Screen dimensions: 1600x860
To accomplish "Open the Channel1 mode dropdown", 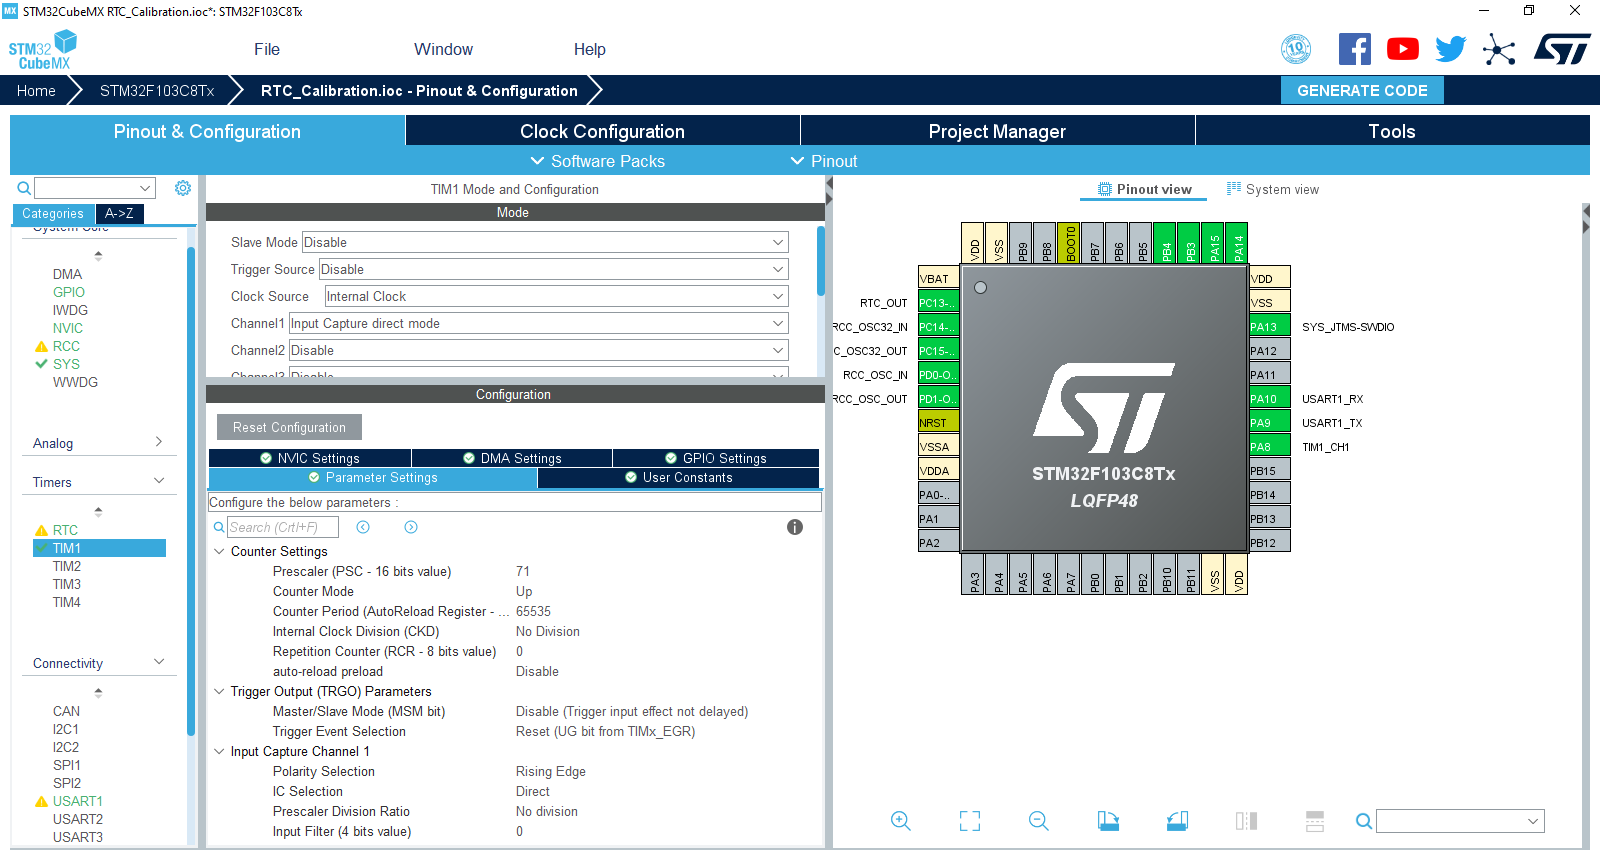I will coord(539,323).
